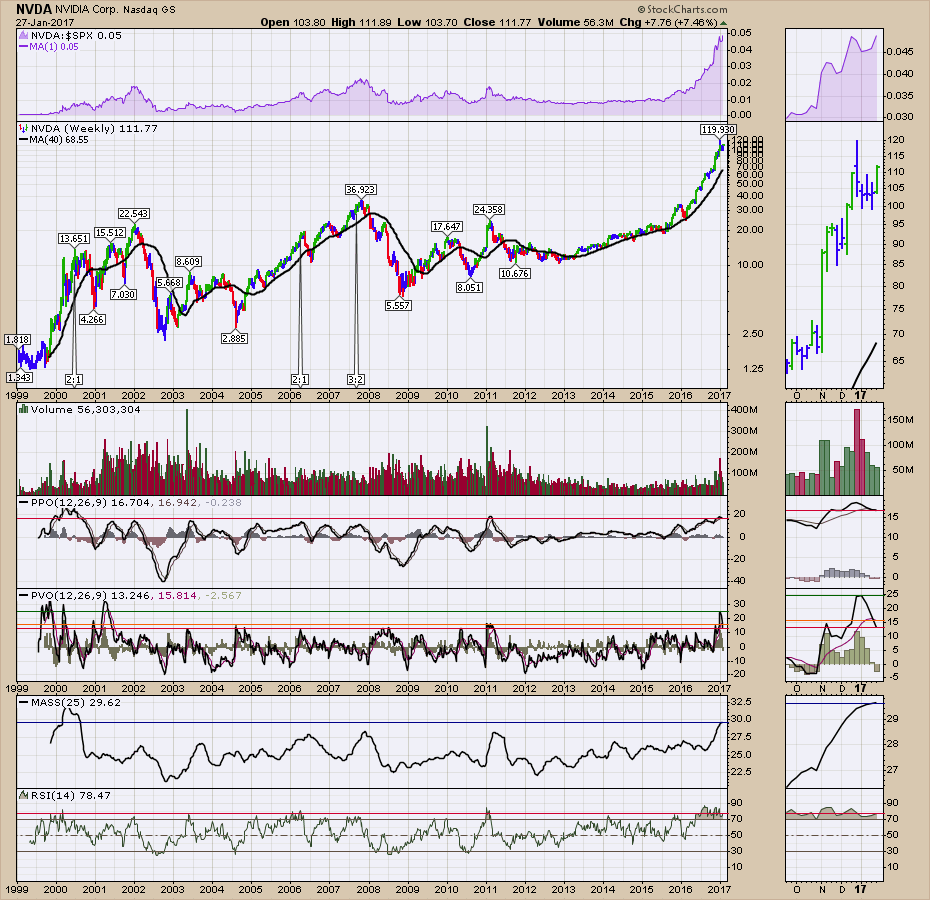Click the 36.923 high price annotation
This screenshot has width=930, height=900.
click(x=361, y=190)
